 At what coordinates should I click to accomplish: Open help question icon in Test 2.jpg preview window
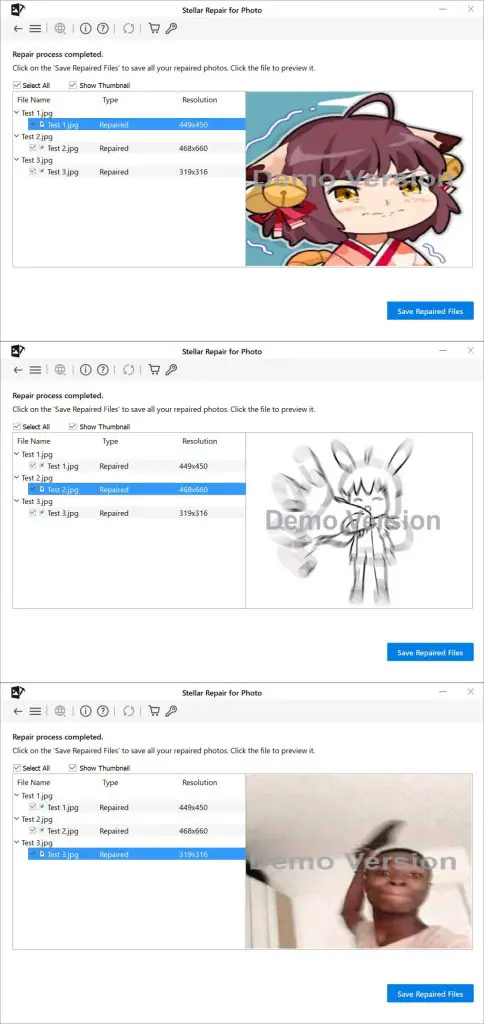(x=103, y=370)
